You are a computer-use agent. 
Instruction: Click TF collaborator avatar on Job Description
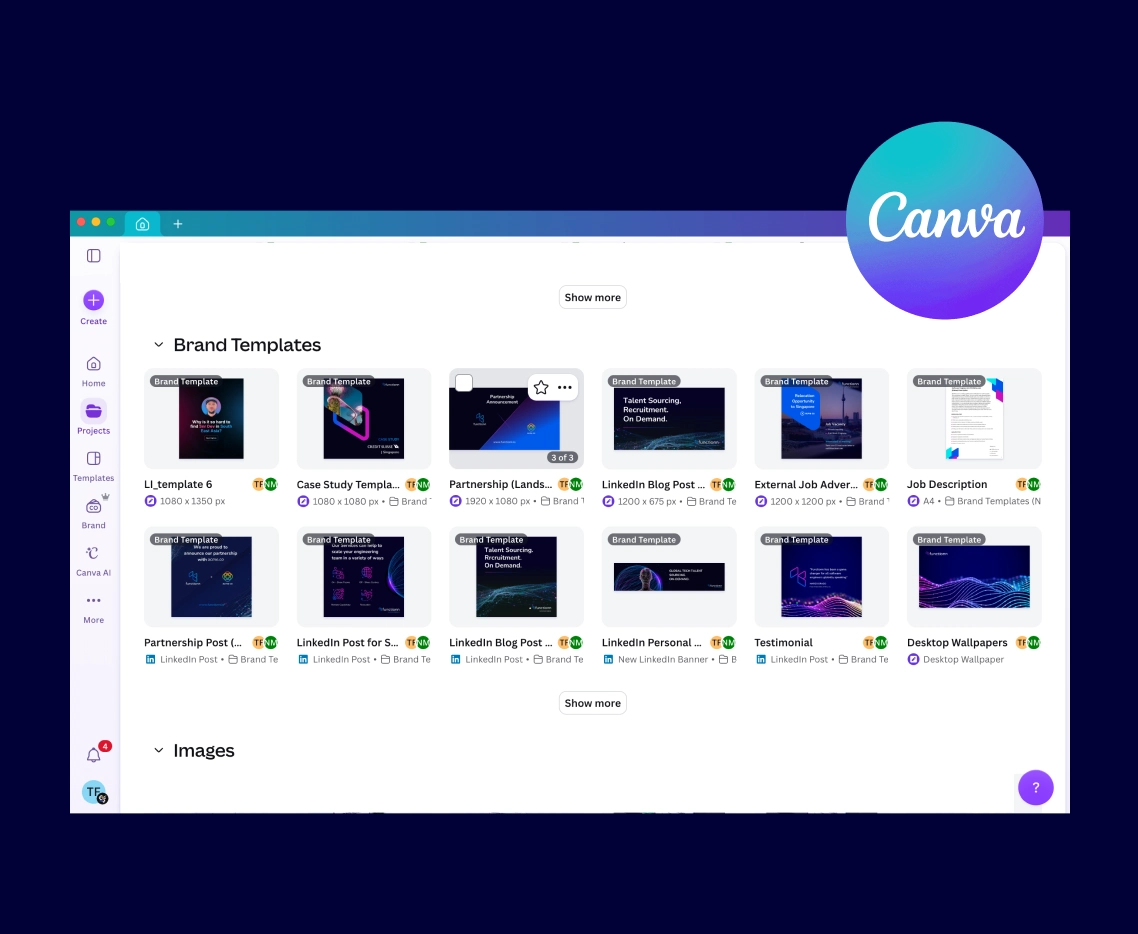[x=1022, y=484]
